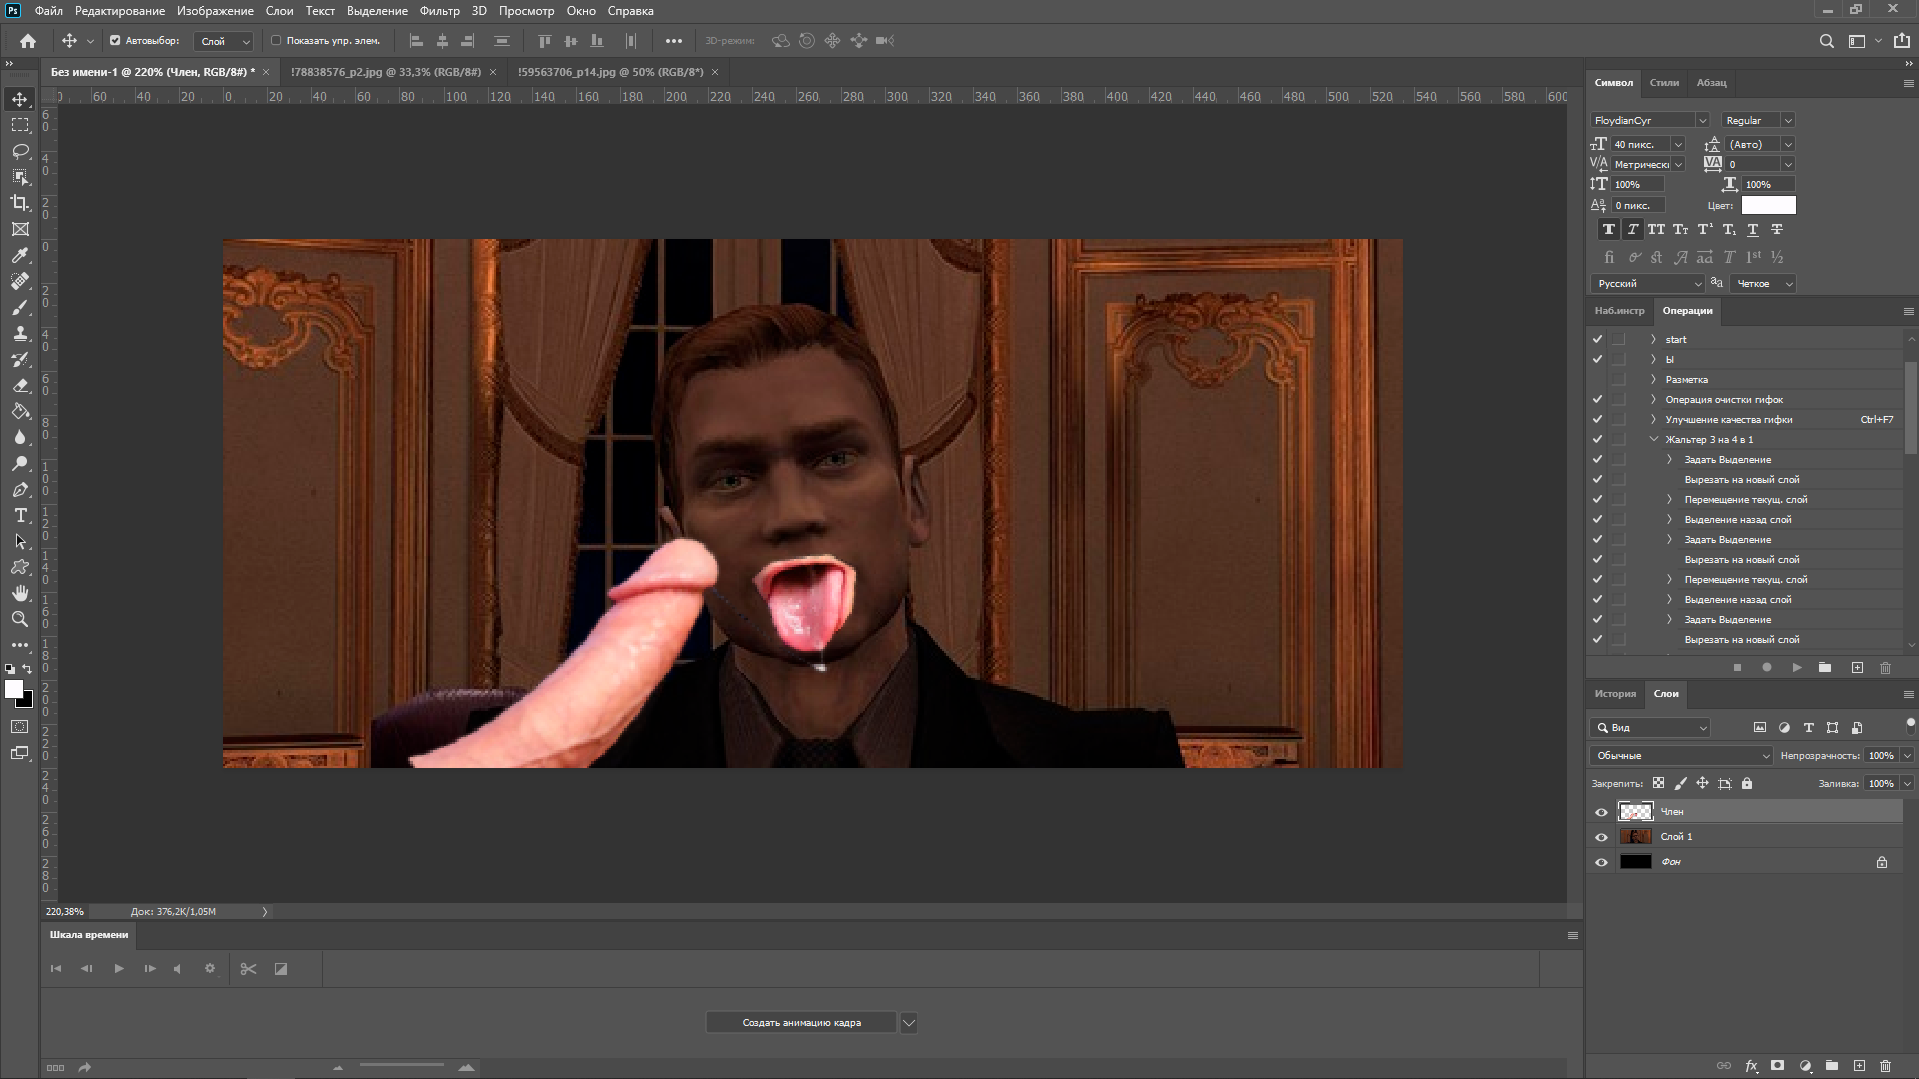
Task: Click the 40 пикс. font size field
Action: (x=1638, y=144)
